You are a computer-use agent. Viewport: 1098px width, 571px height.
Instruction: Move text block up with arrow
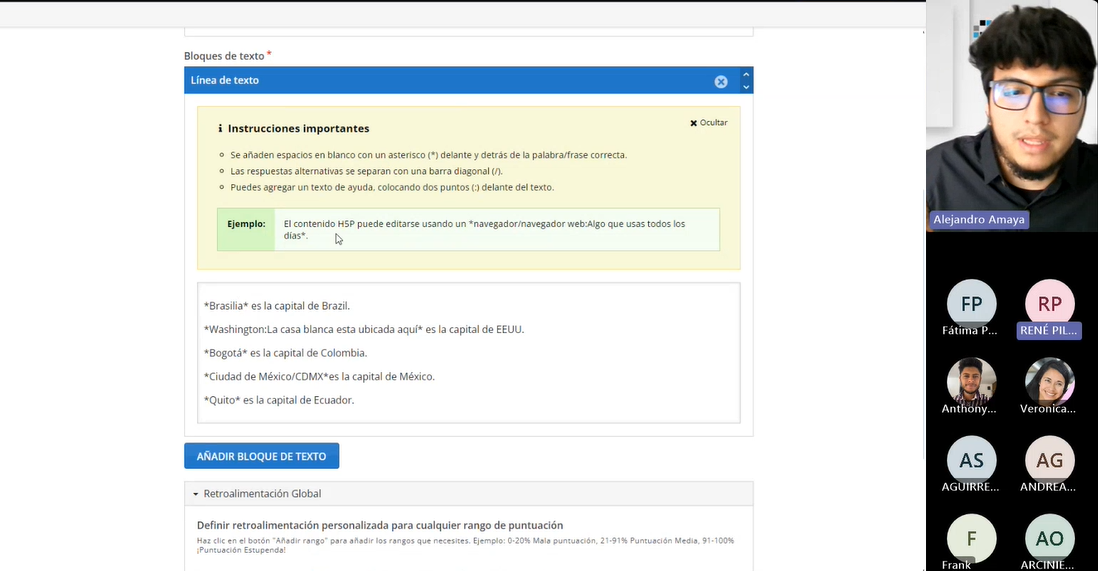tap(745, 75)
